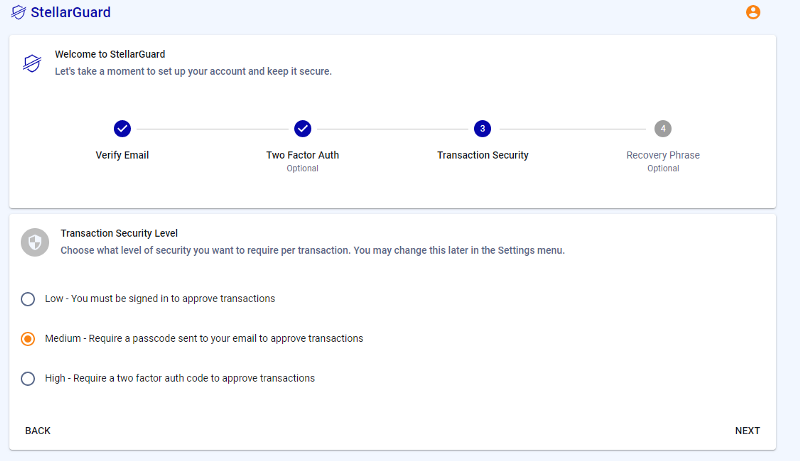Click 'Optional' under Two Factor Auth

303,168
